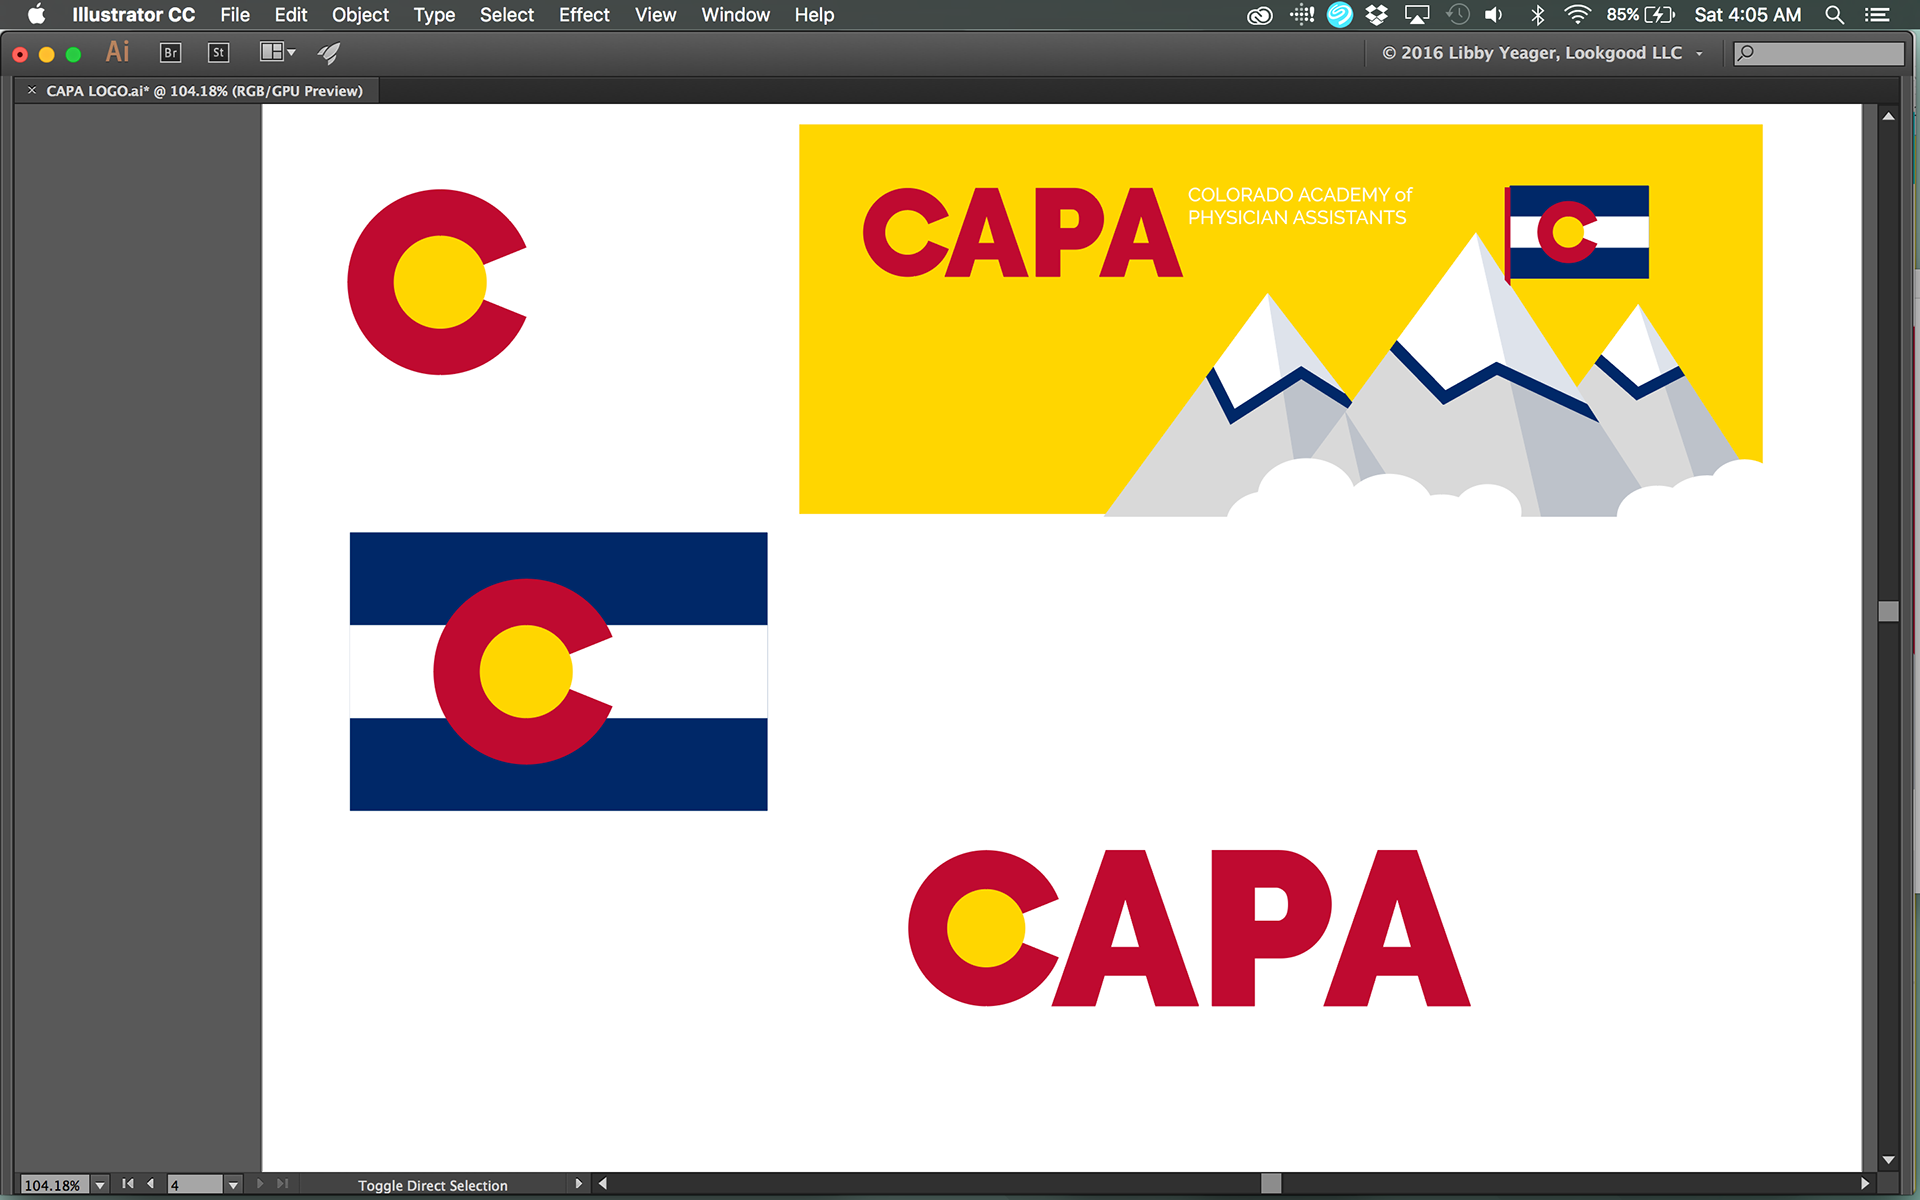Click COLORADO ACADEMY of PHYSICIAN ASSISTANTS text
Image resolution: width=1920 pixels, height=1200 pixels.
(1299, 206)
